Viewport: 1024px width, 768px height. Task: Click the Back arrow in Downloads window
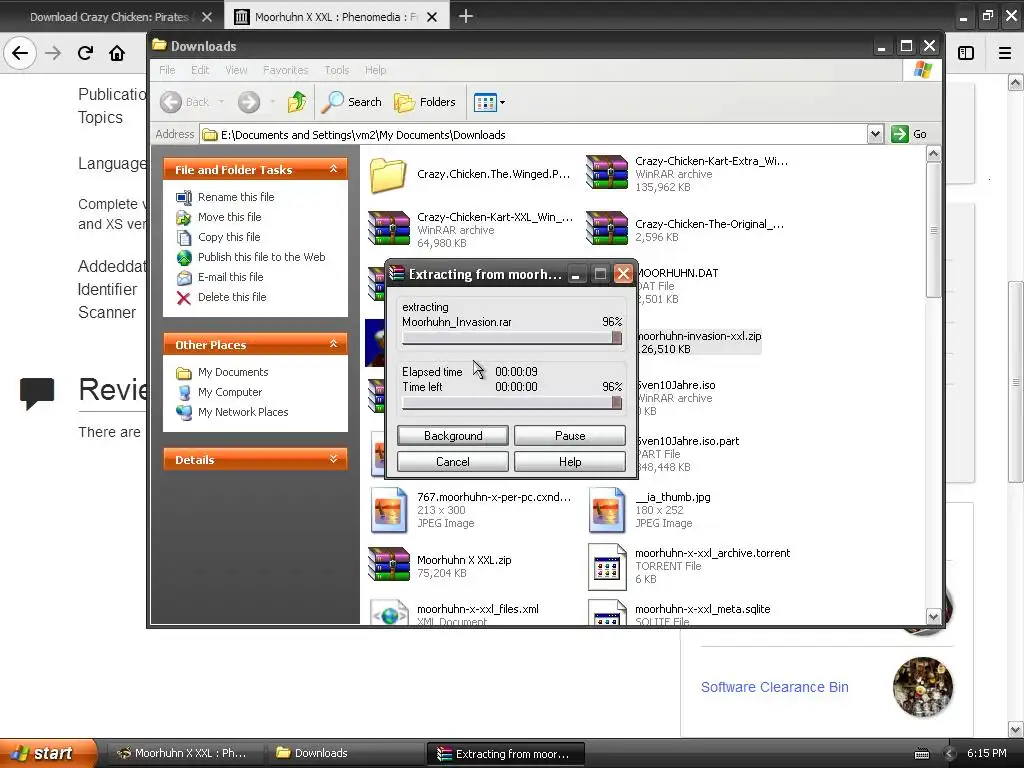click(171, 102)
